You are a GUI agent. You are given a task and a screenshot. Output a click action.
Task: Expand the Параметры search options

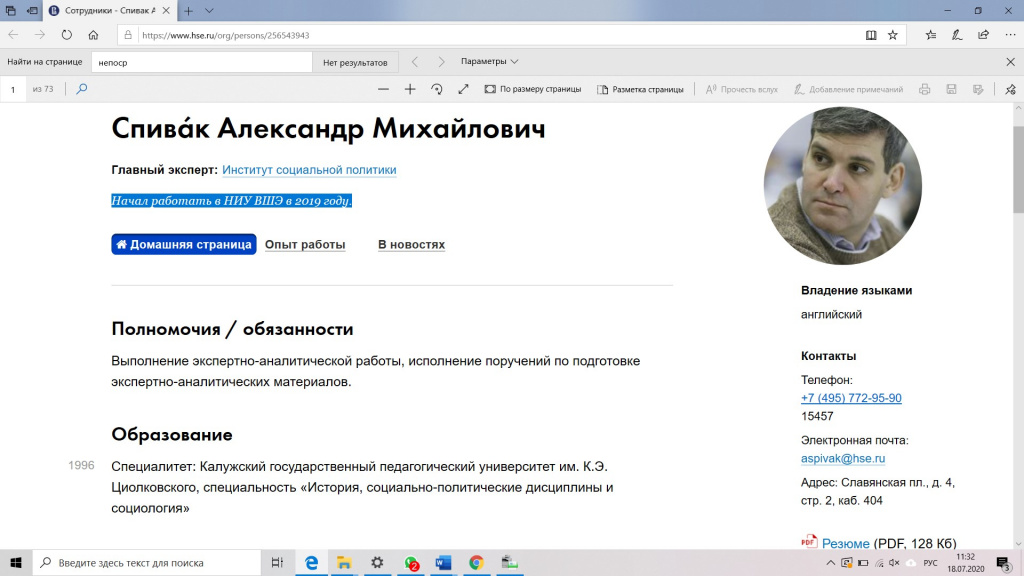coord(489,61)
